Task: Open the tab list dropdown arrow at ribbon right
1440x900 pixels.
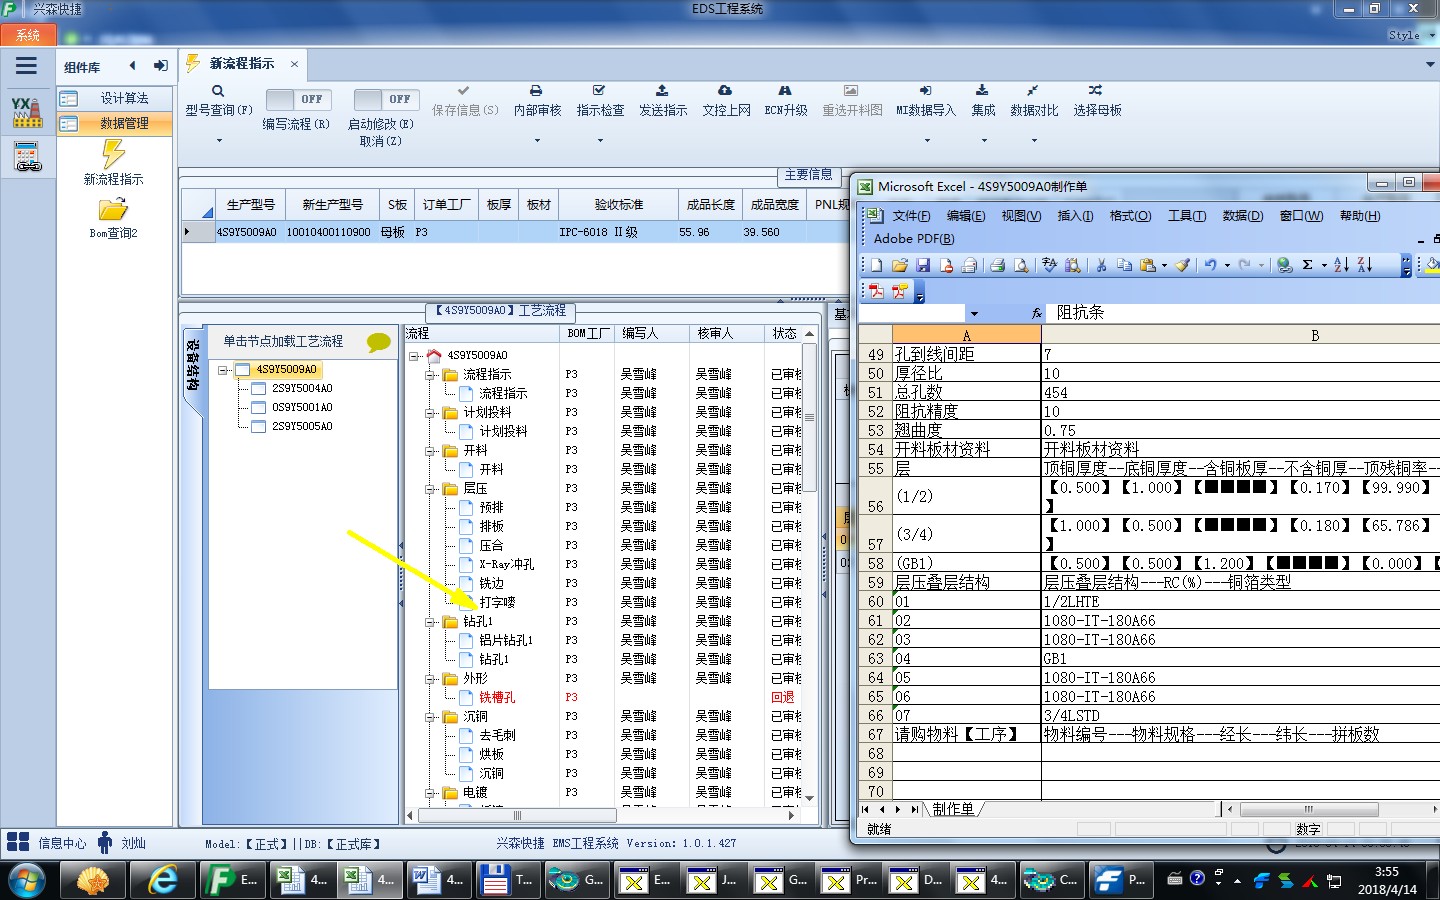Action: [x=1429, y=64]
